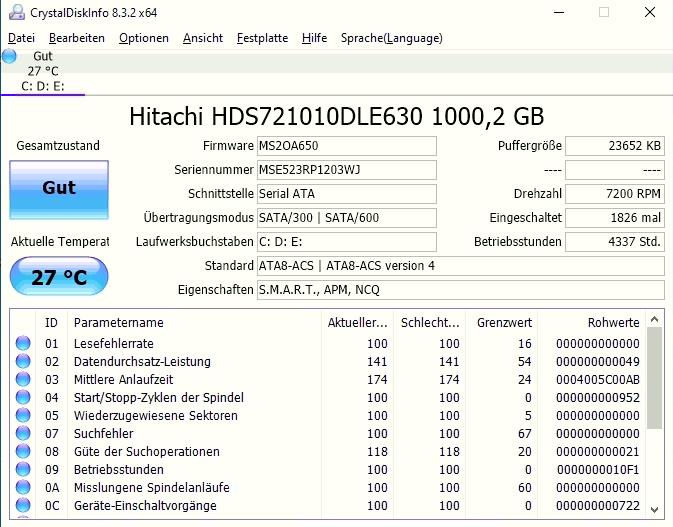Click raw value 0000000010F1

598,470
